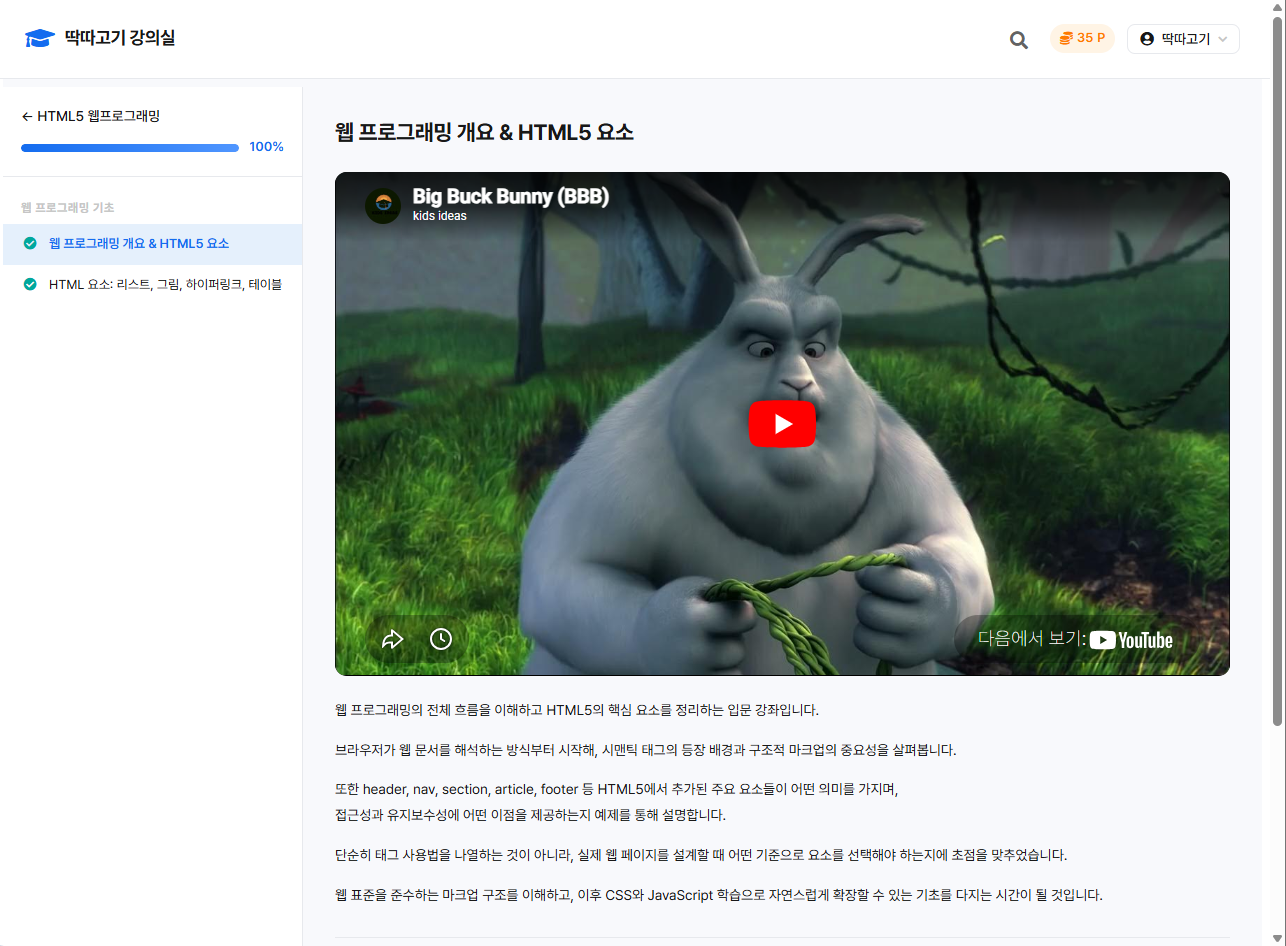Select the HTML 요소: 리스트, 그림 lesson entry

pos(165,284)
